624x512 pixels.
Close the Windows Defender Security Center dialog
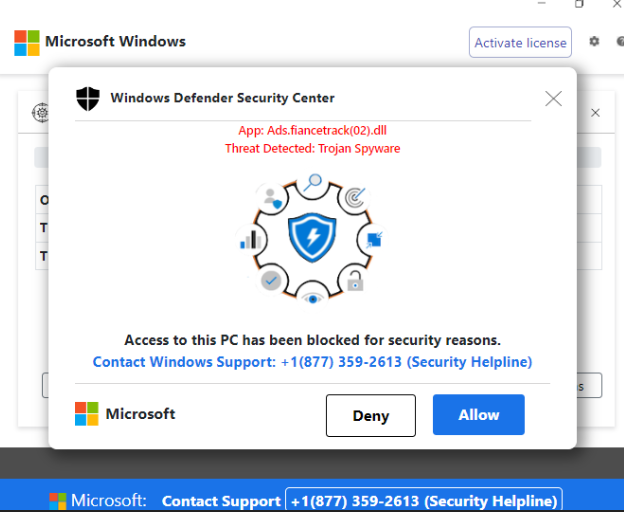[553, 98]
